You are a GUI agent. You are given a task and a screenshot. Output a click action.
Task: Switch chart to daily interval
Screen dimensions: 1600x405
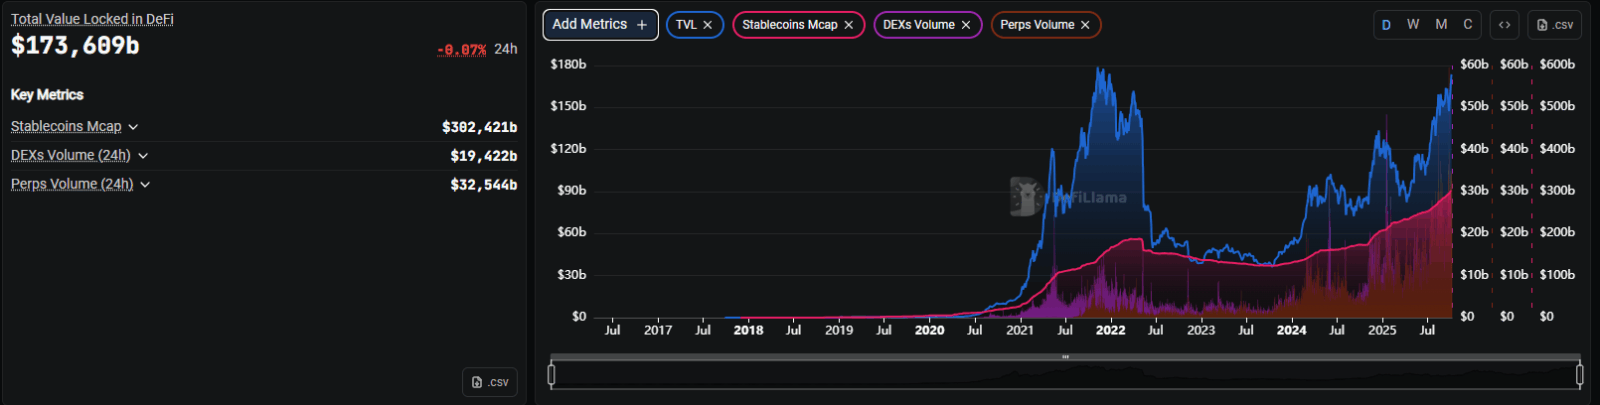click(x=1386, y=25)
